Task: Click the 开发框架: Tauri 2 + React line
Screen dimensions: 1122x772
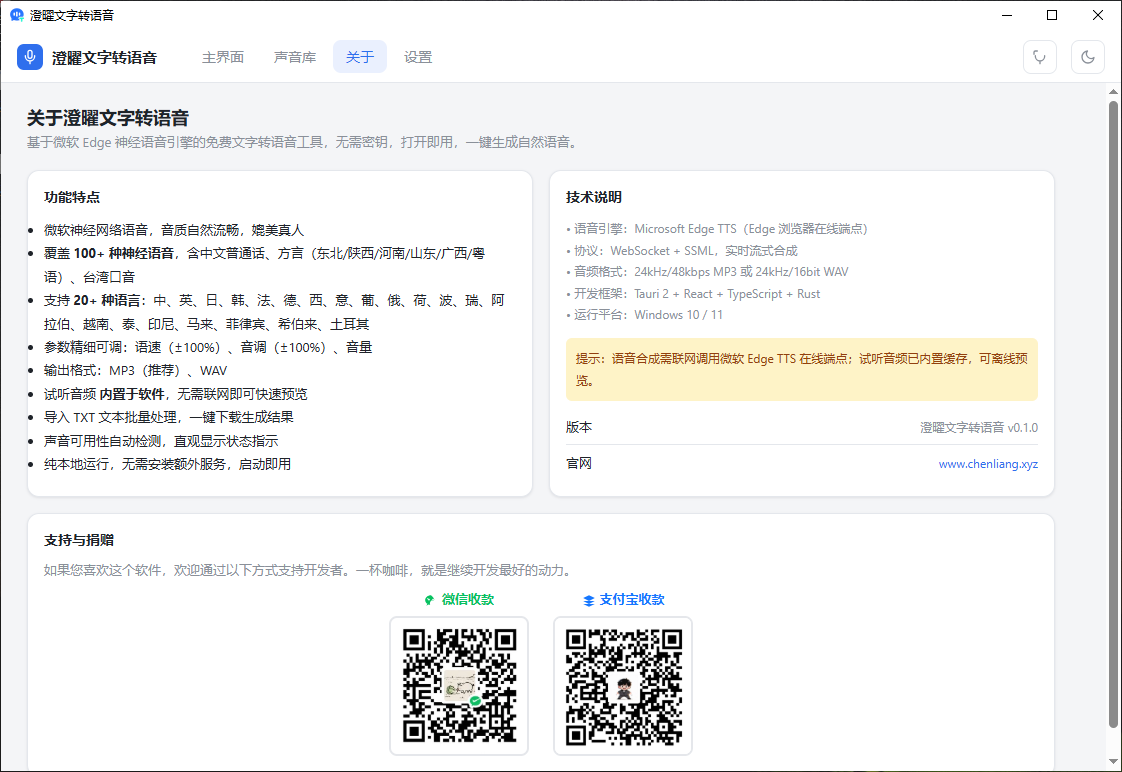Action: pos(693,293)
